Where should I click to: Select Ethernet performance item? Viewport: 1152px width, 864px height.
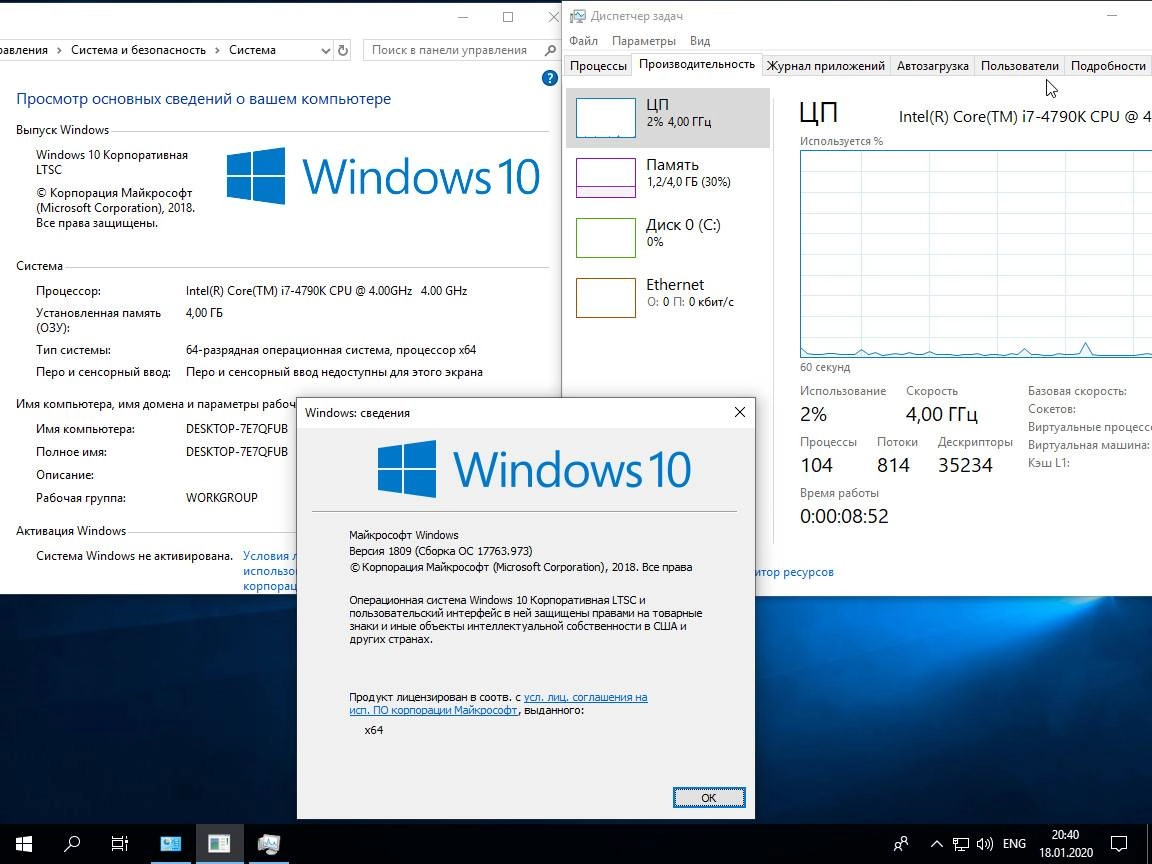coord(668,298)
